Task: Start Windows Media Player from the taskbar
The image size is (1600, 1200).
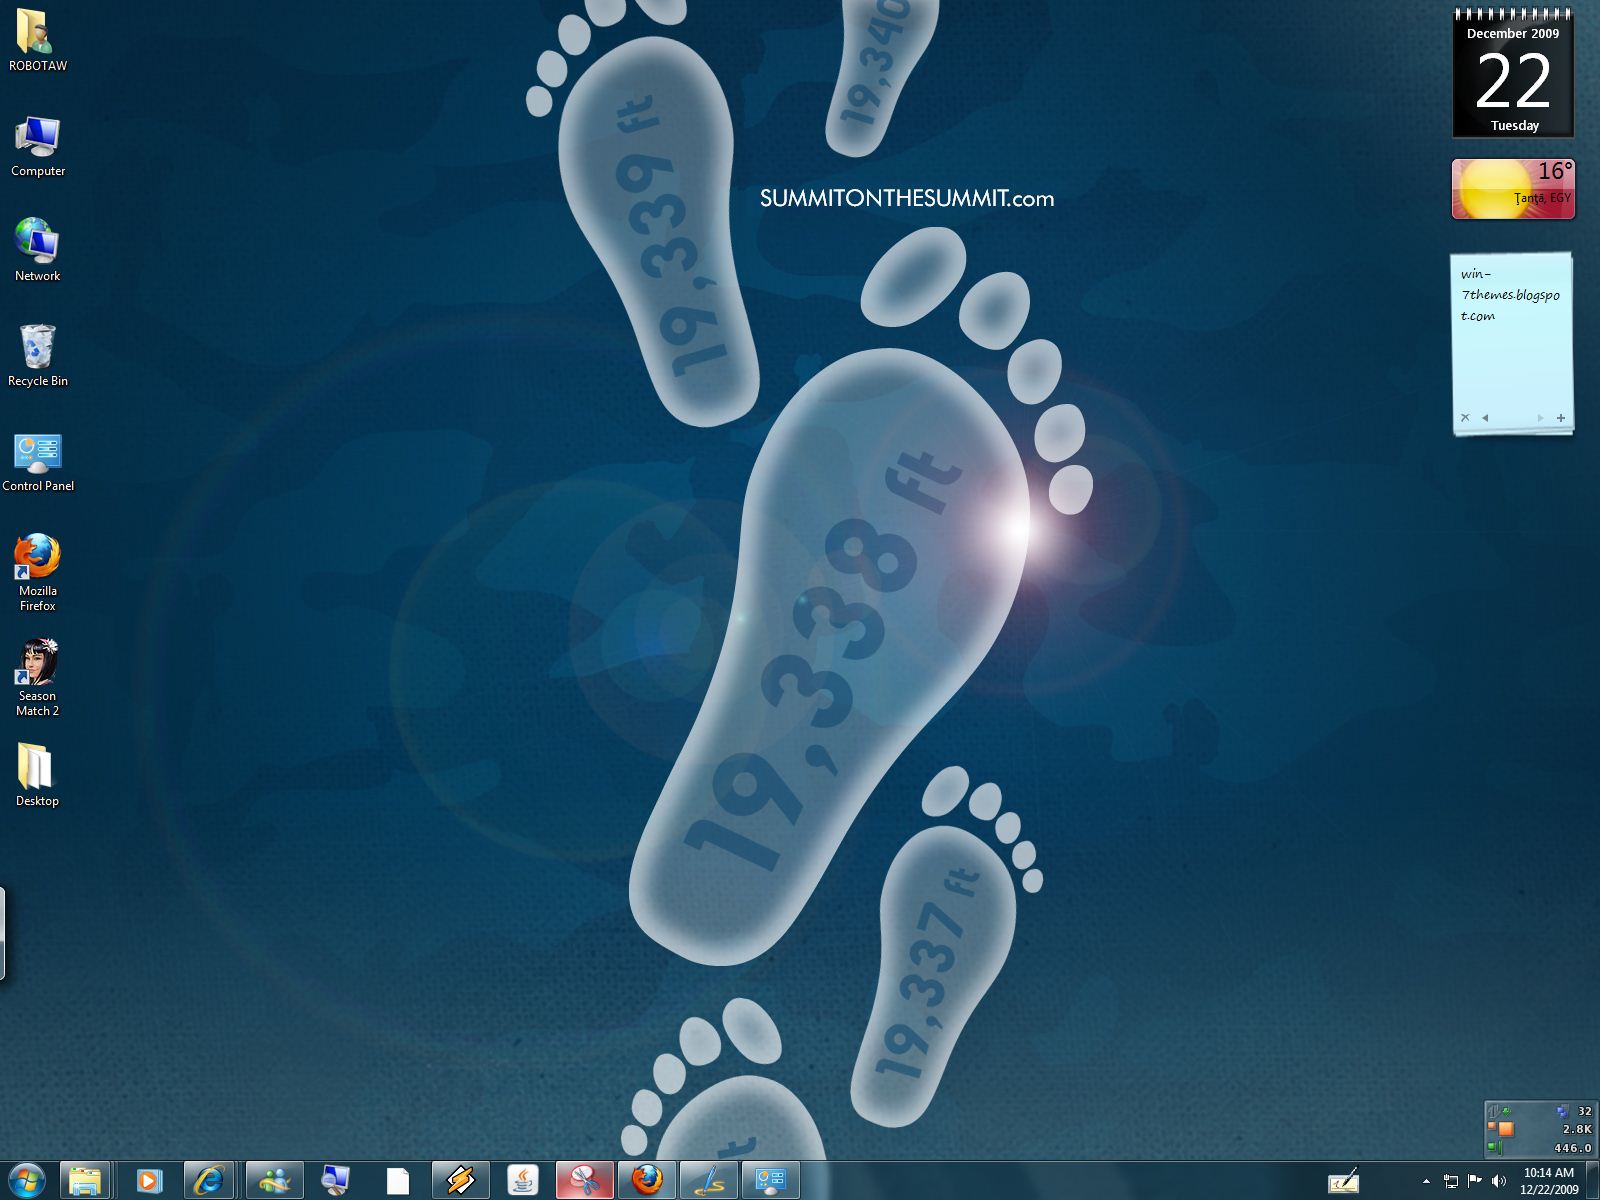Action: (x=150, y=1180)
